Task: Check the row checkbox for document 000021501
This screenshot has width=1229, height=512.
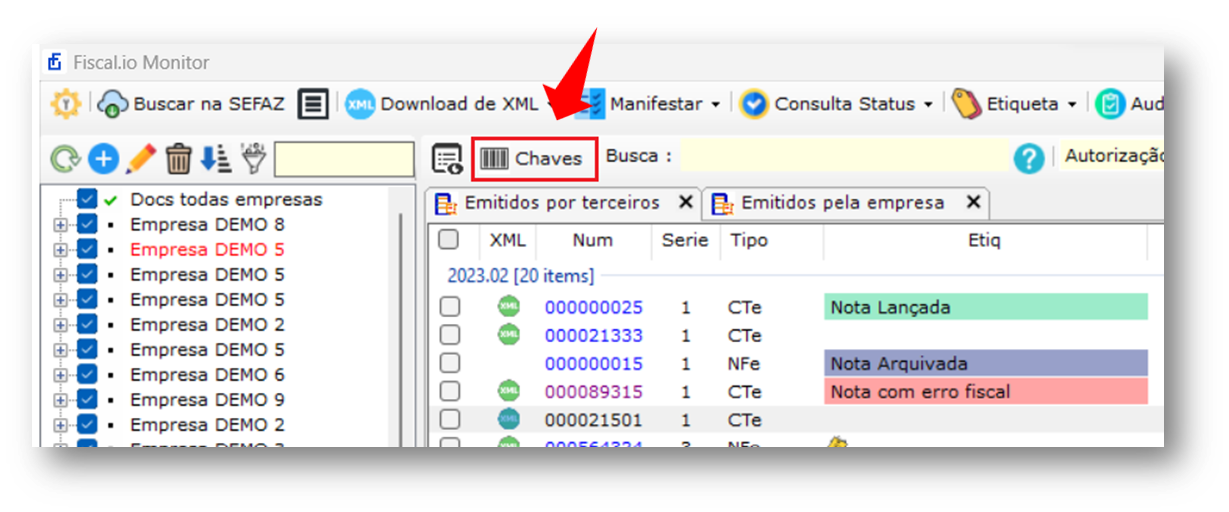Action: pos(449,419)
